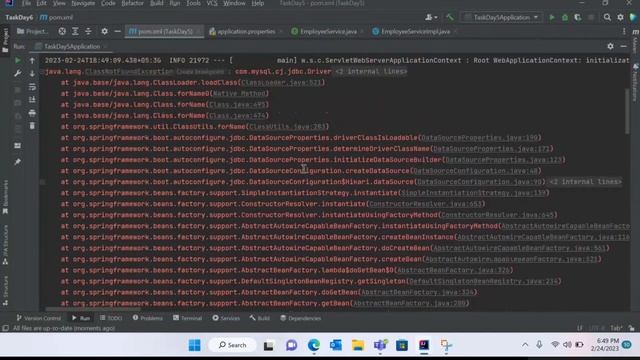Restore layout icon in Run sidebar
The image size is (640, 360).
[x=18, y=146]
